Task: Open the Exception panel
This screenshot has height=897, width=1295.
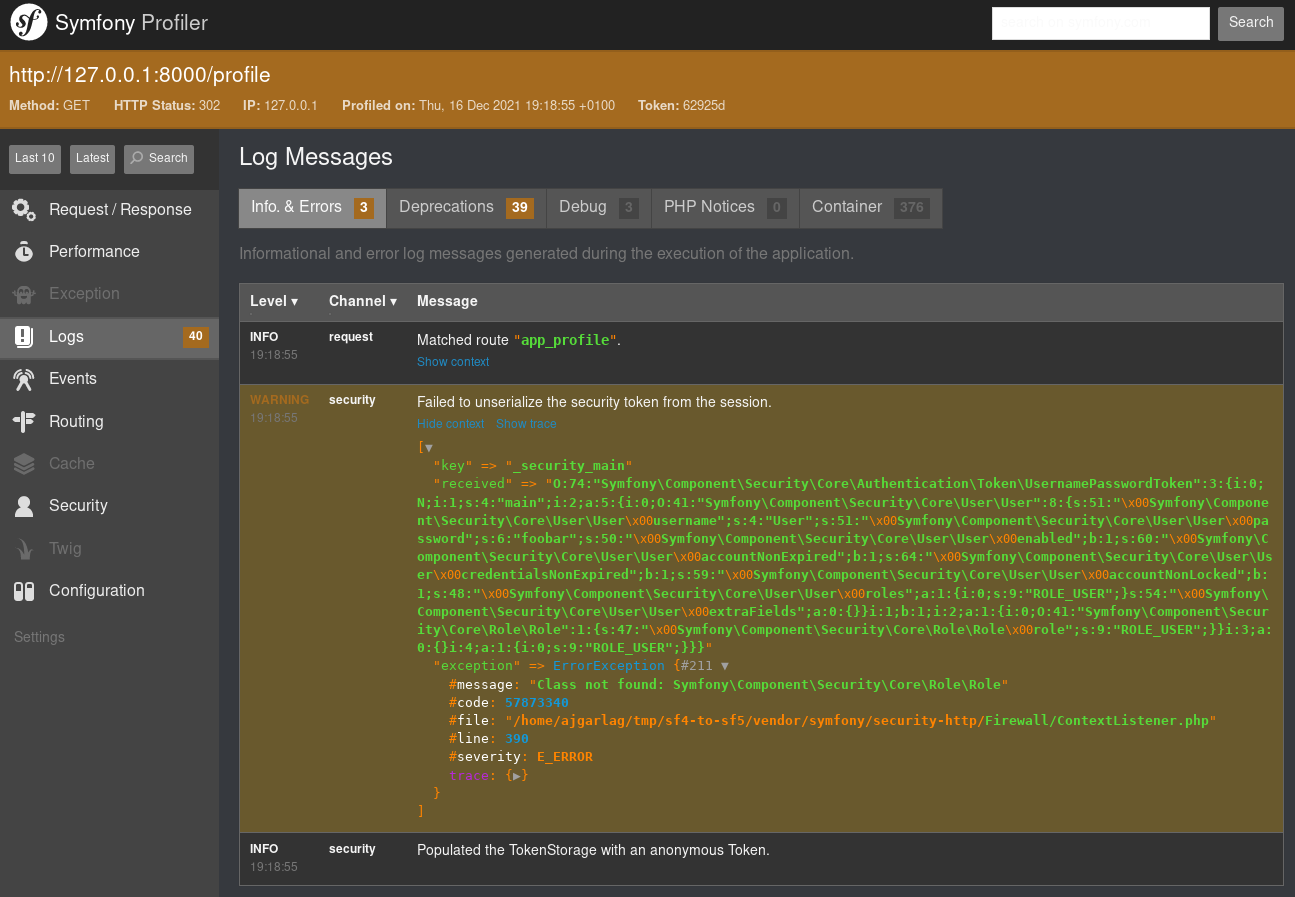Action: (x=109, y=294)
